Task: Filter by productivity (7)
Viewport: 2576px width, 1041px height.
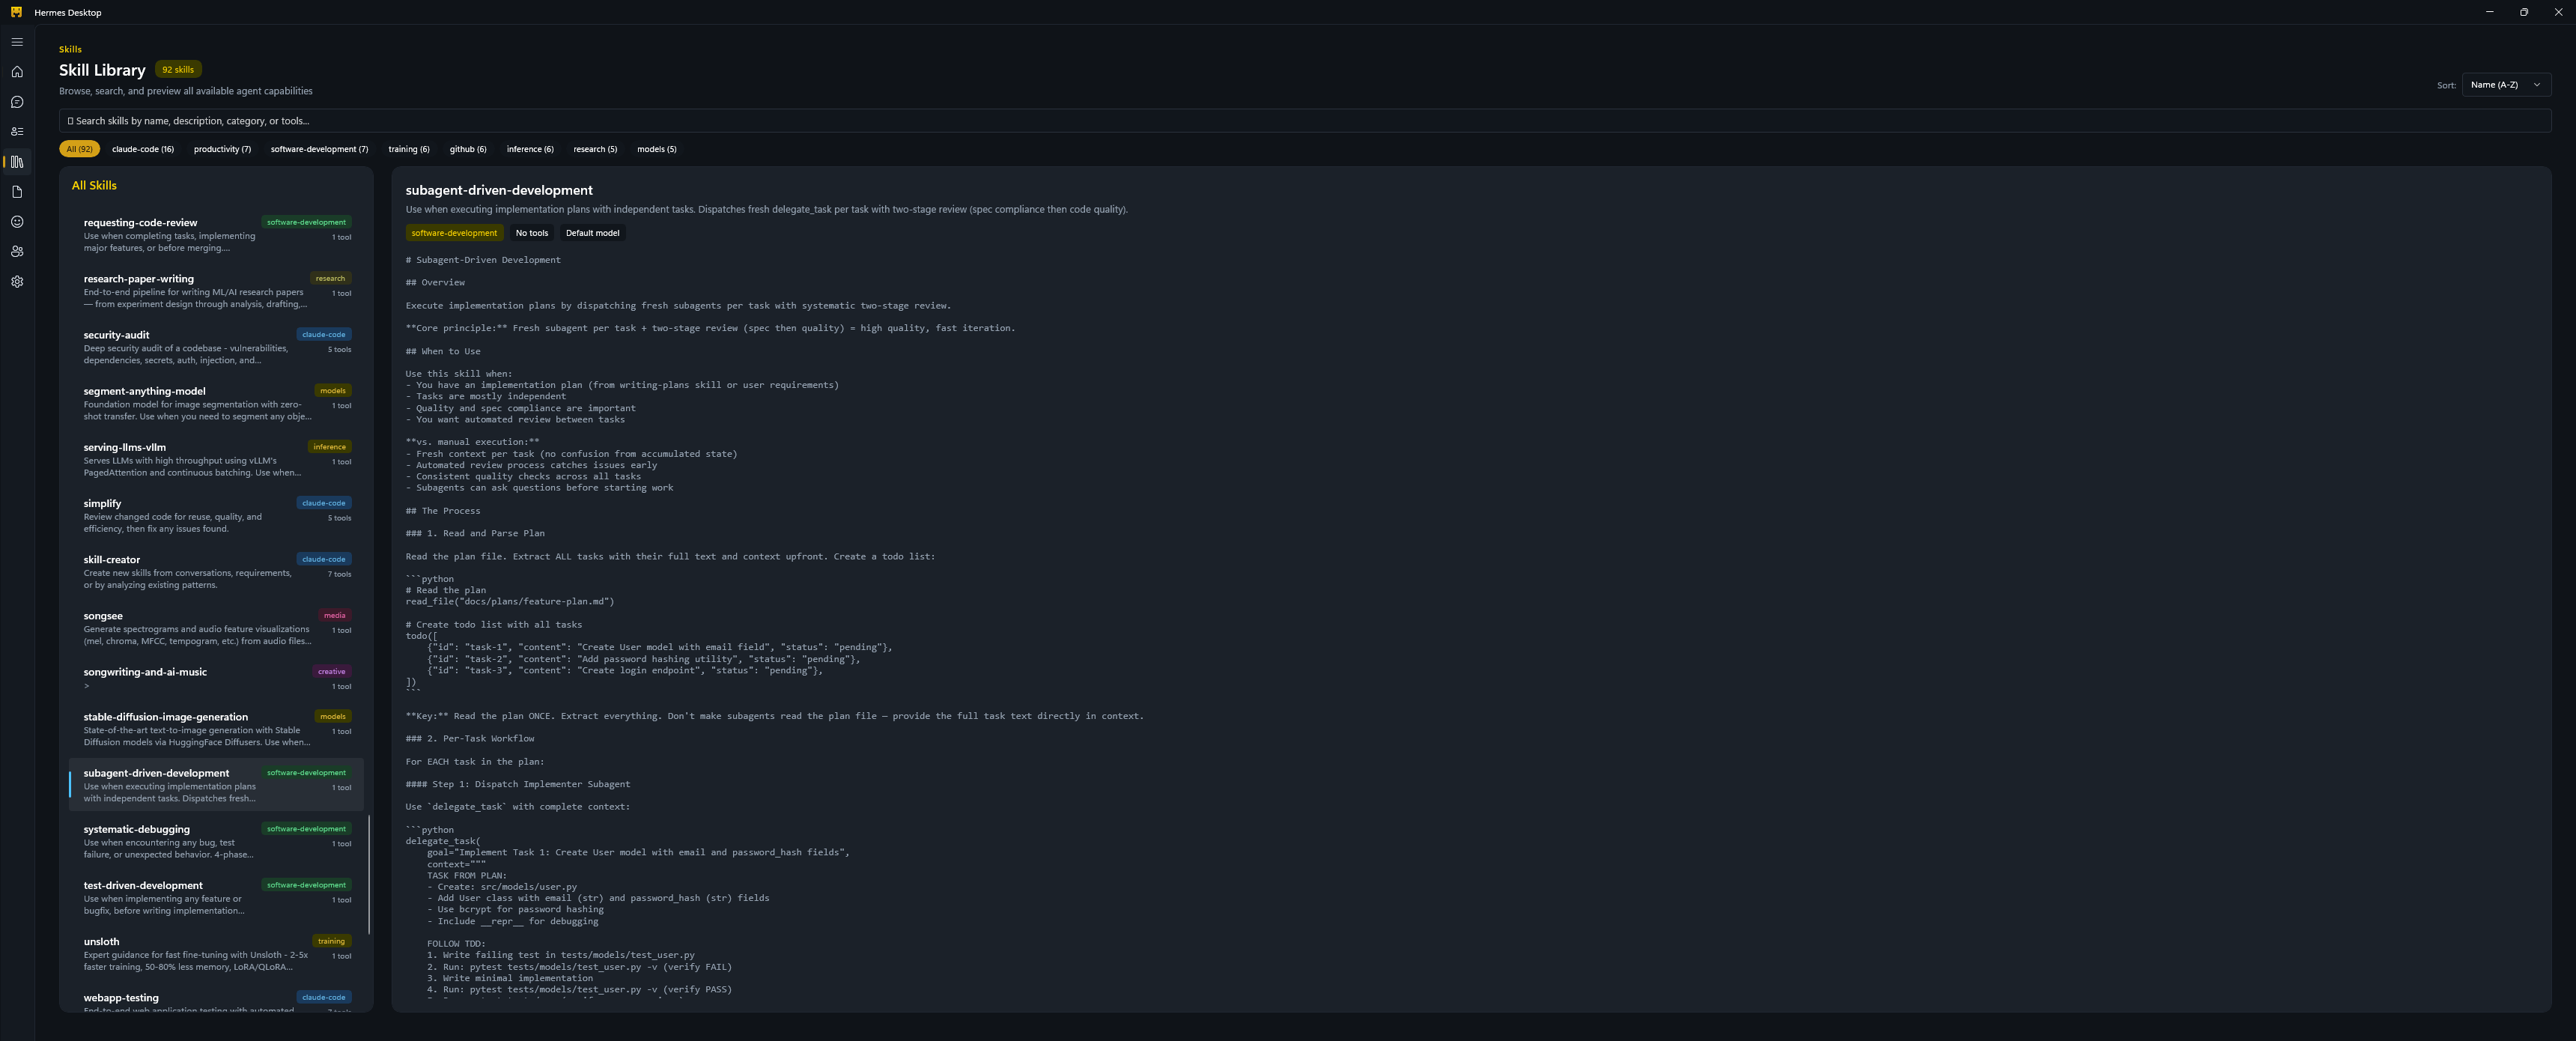Action: coord(222,149)
